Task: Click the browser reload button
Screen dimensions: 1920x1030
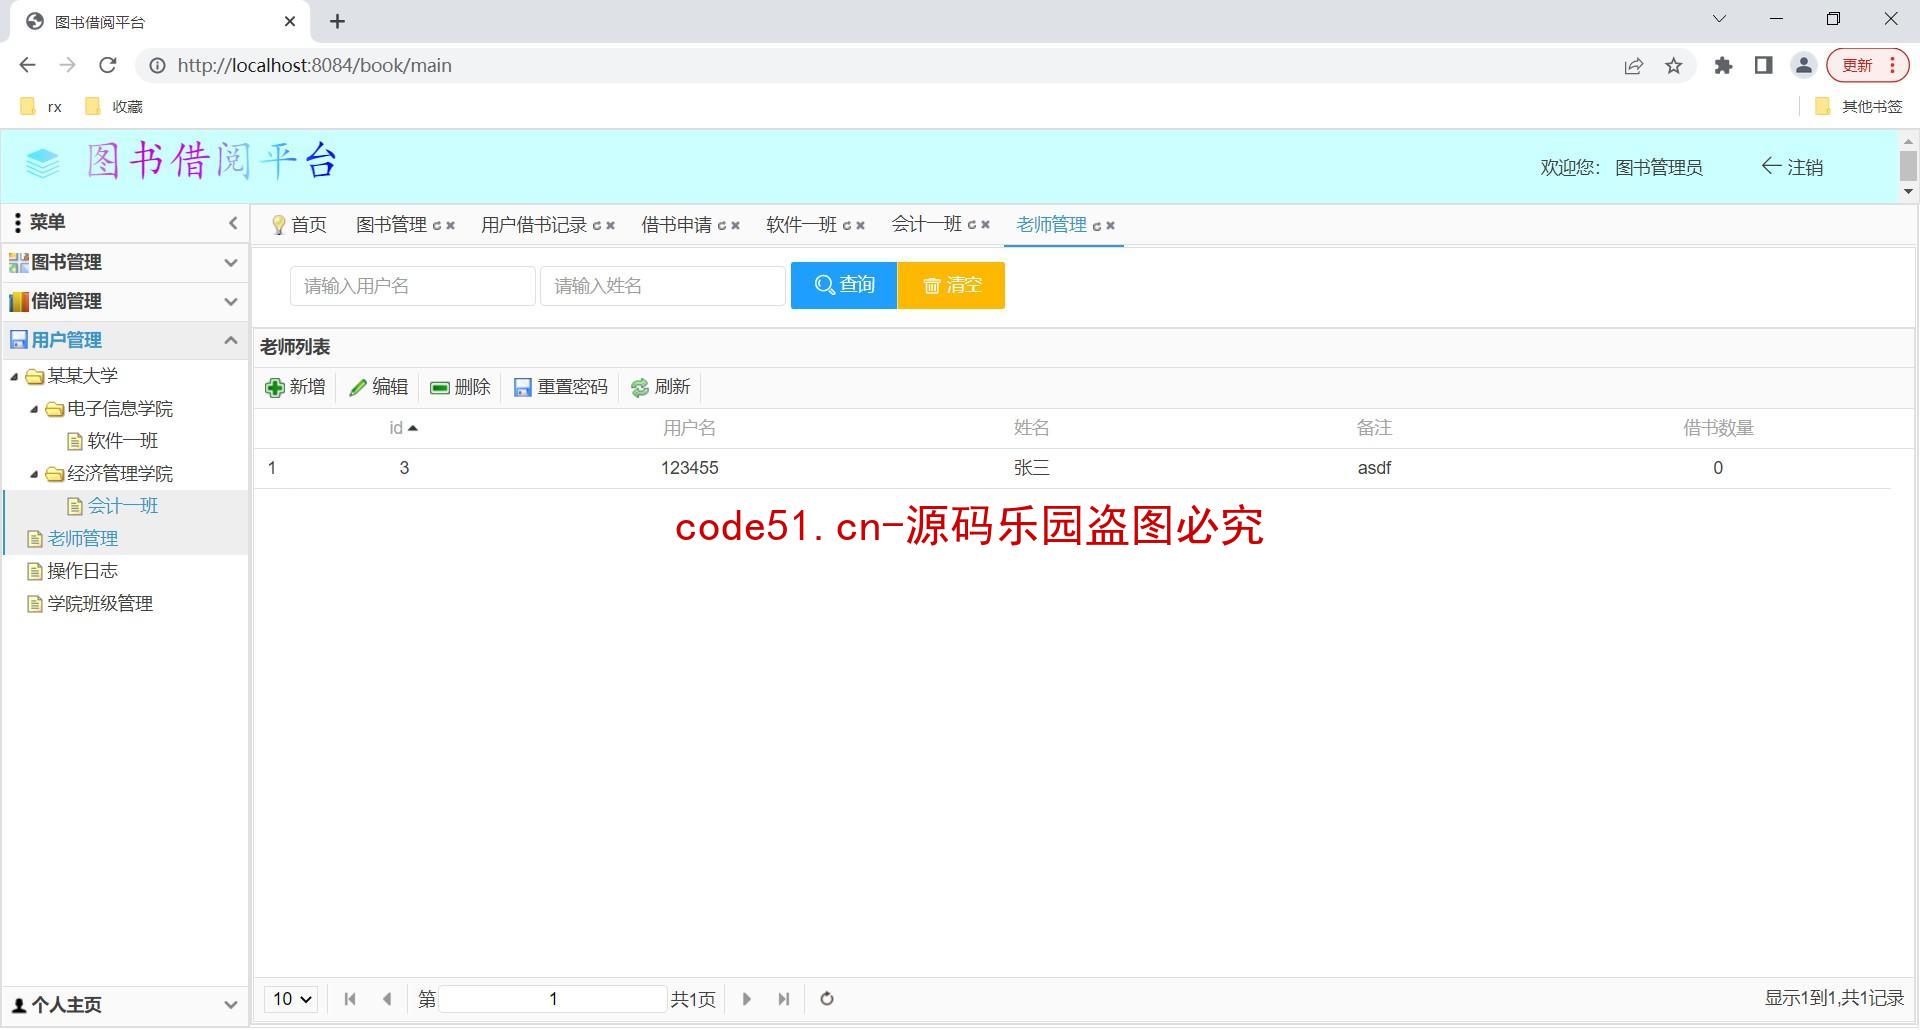Action: [108, 66]
